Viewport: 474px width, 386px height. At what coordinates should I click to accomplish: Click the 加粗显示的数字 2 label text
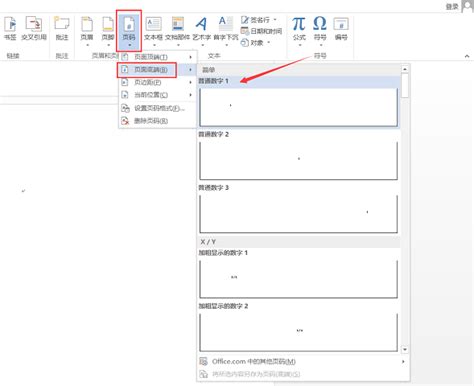pyautogui.click(x=223, y=306)
